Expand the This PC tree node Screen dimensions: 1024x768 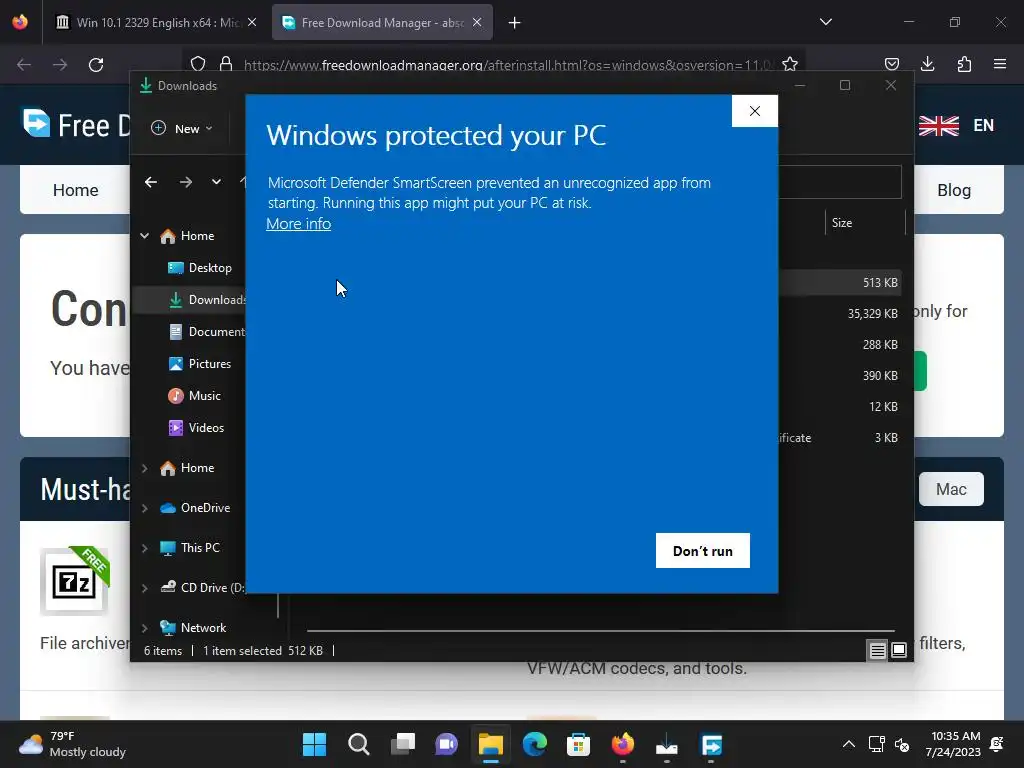coord(144,548)
